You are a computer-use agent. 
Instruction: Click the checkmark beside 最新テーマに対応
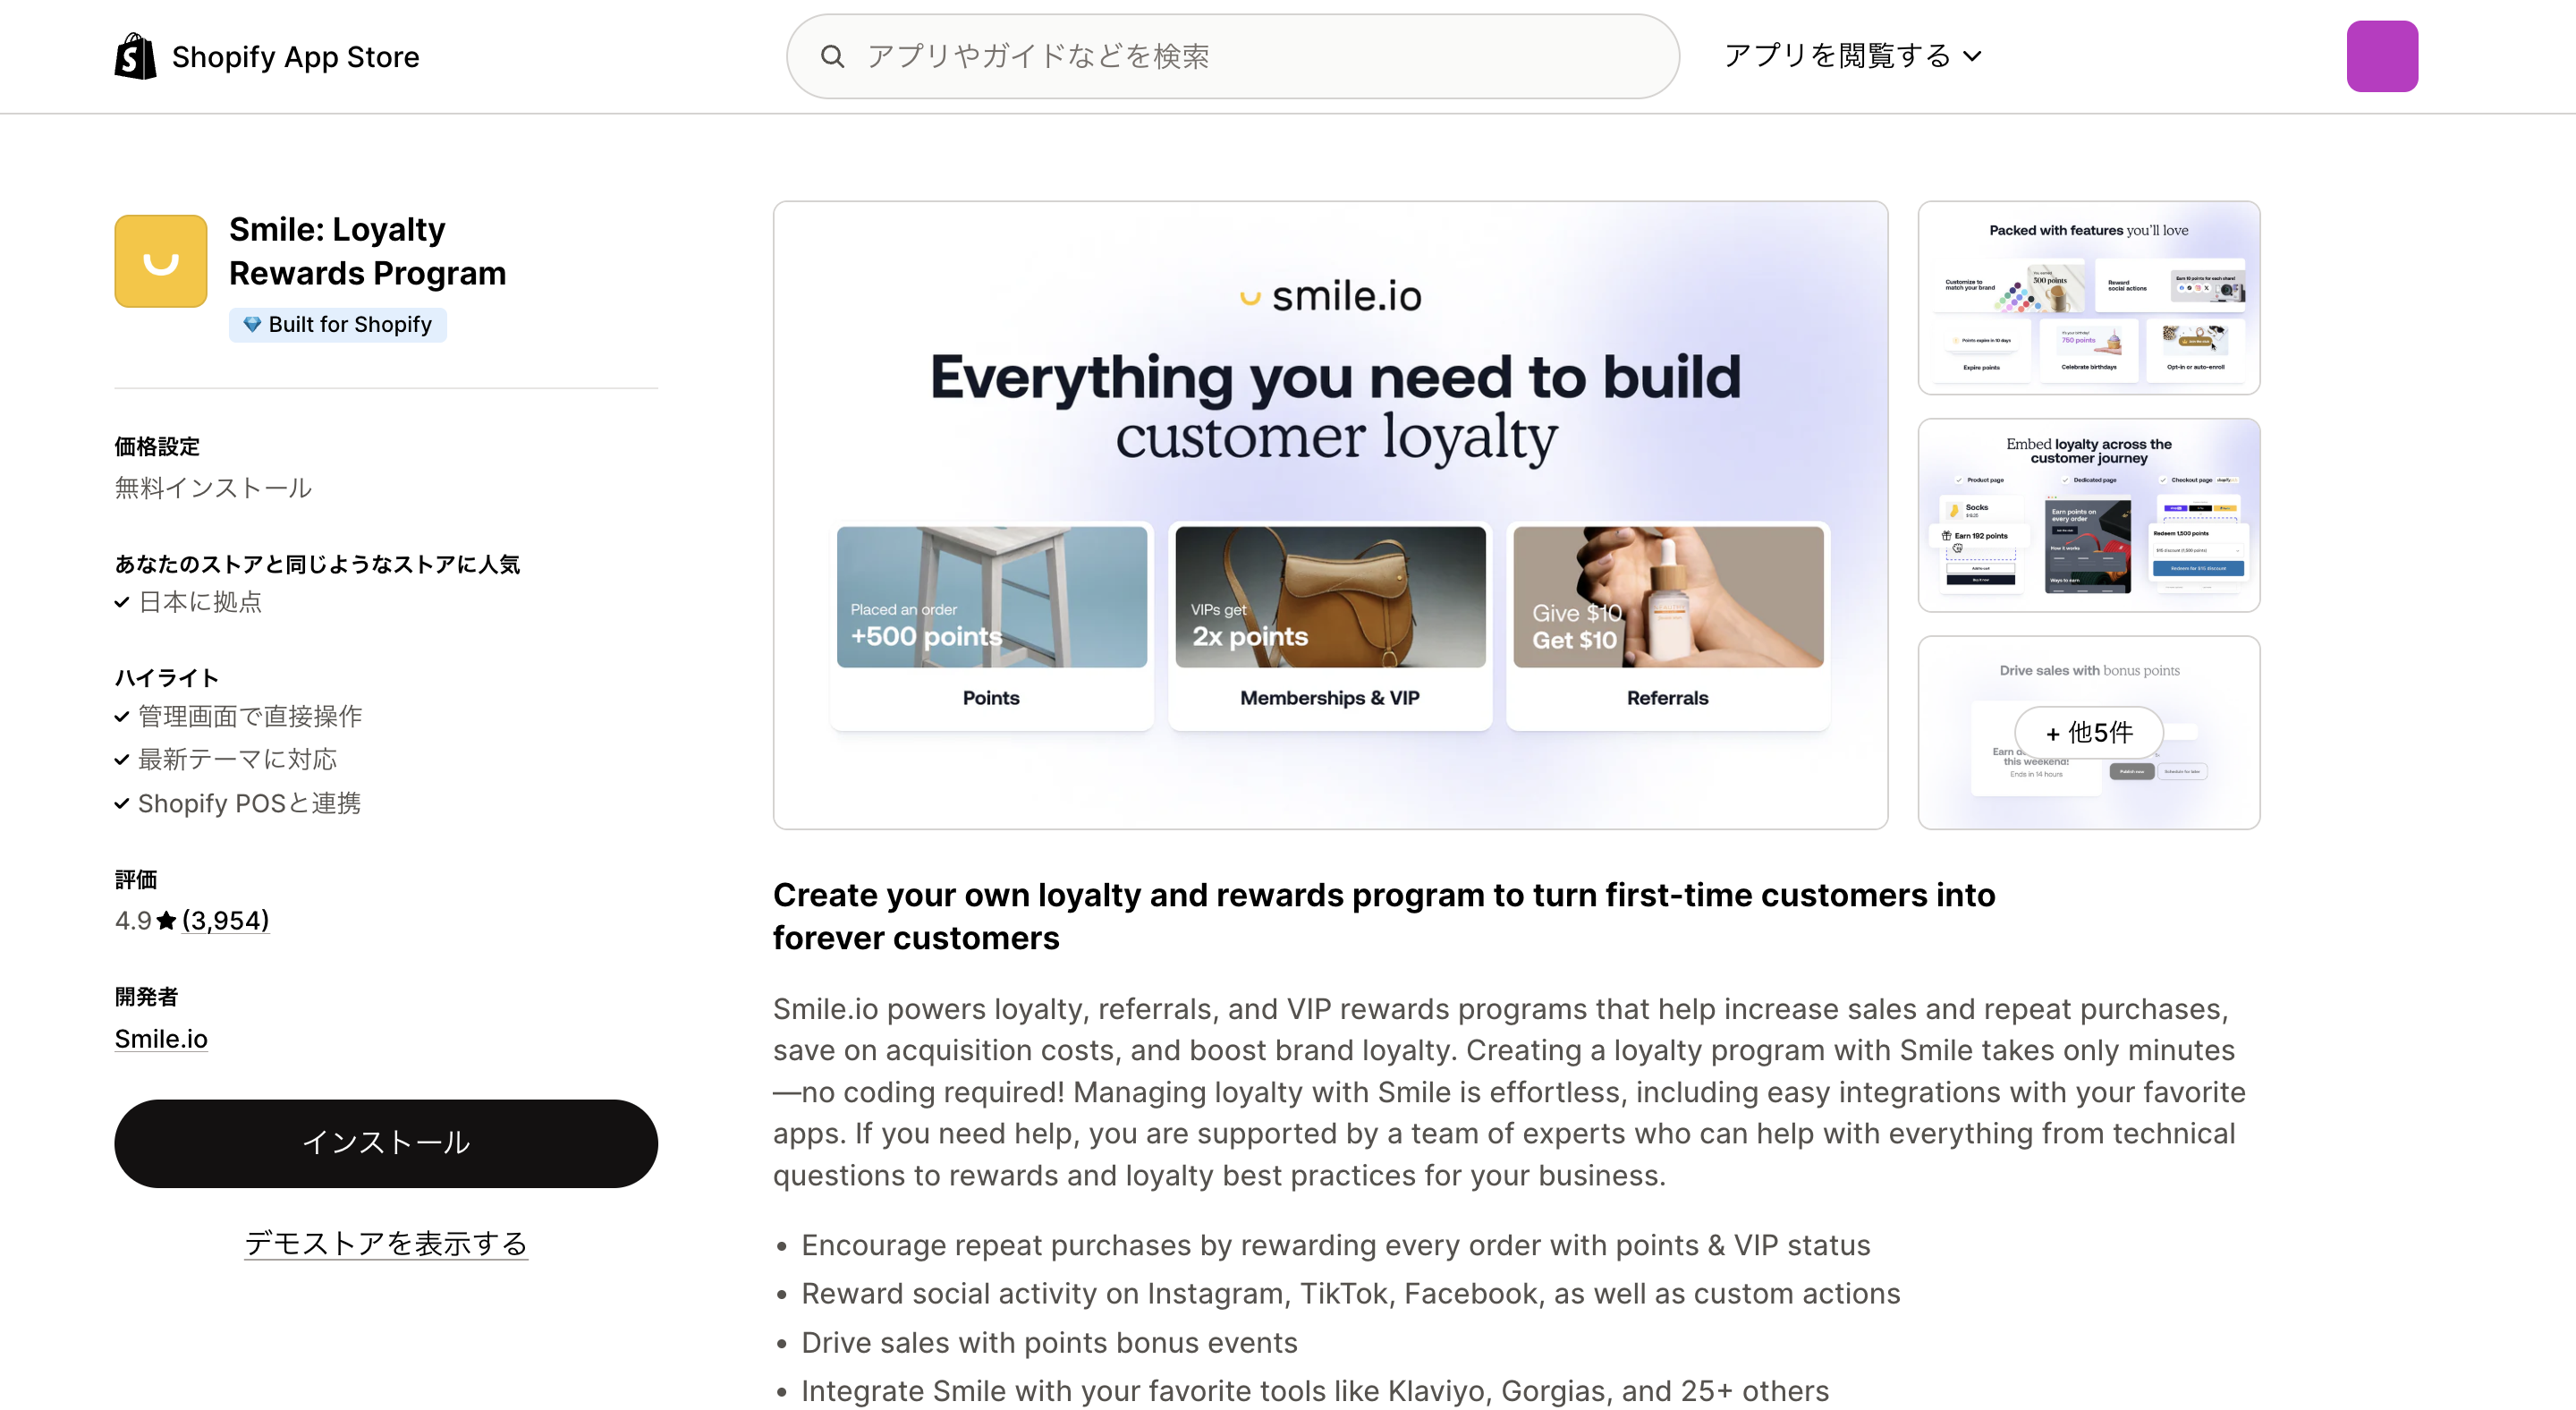pyautogui.click(x=122, y=760)
